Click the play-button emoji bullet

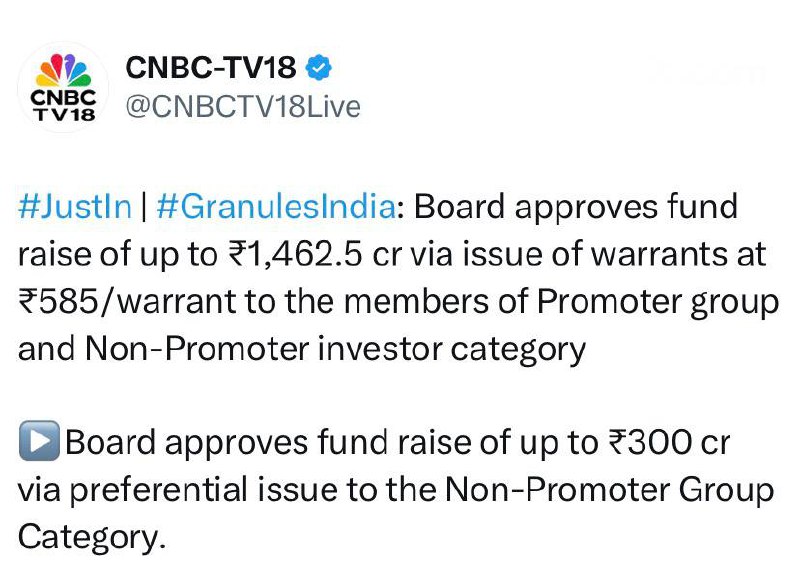(39, 443)
